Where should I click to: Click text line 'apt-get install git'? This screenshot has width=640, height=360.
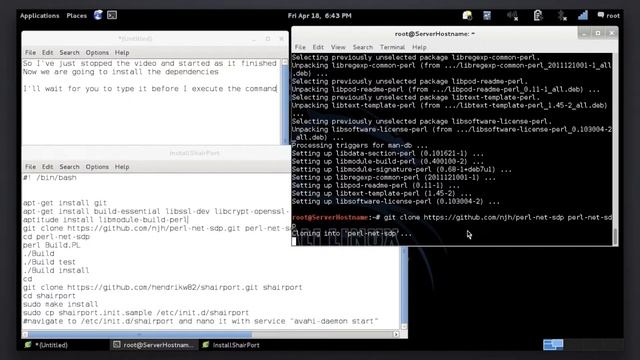tap(65, 203)
